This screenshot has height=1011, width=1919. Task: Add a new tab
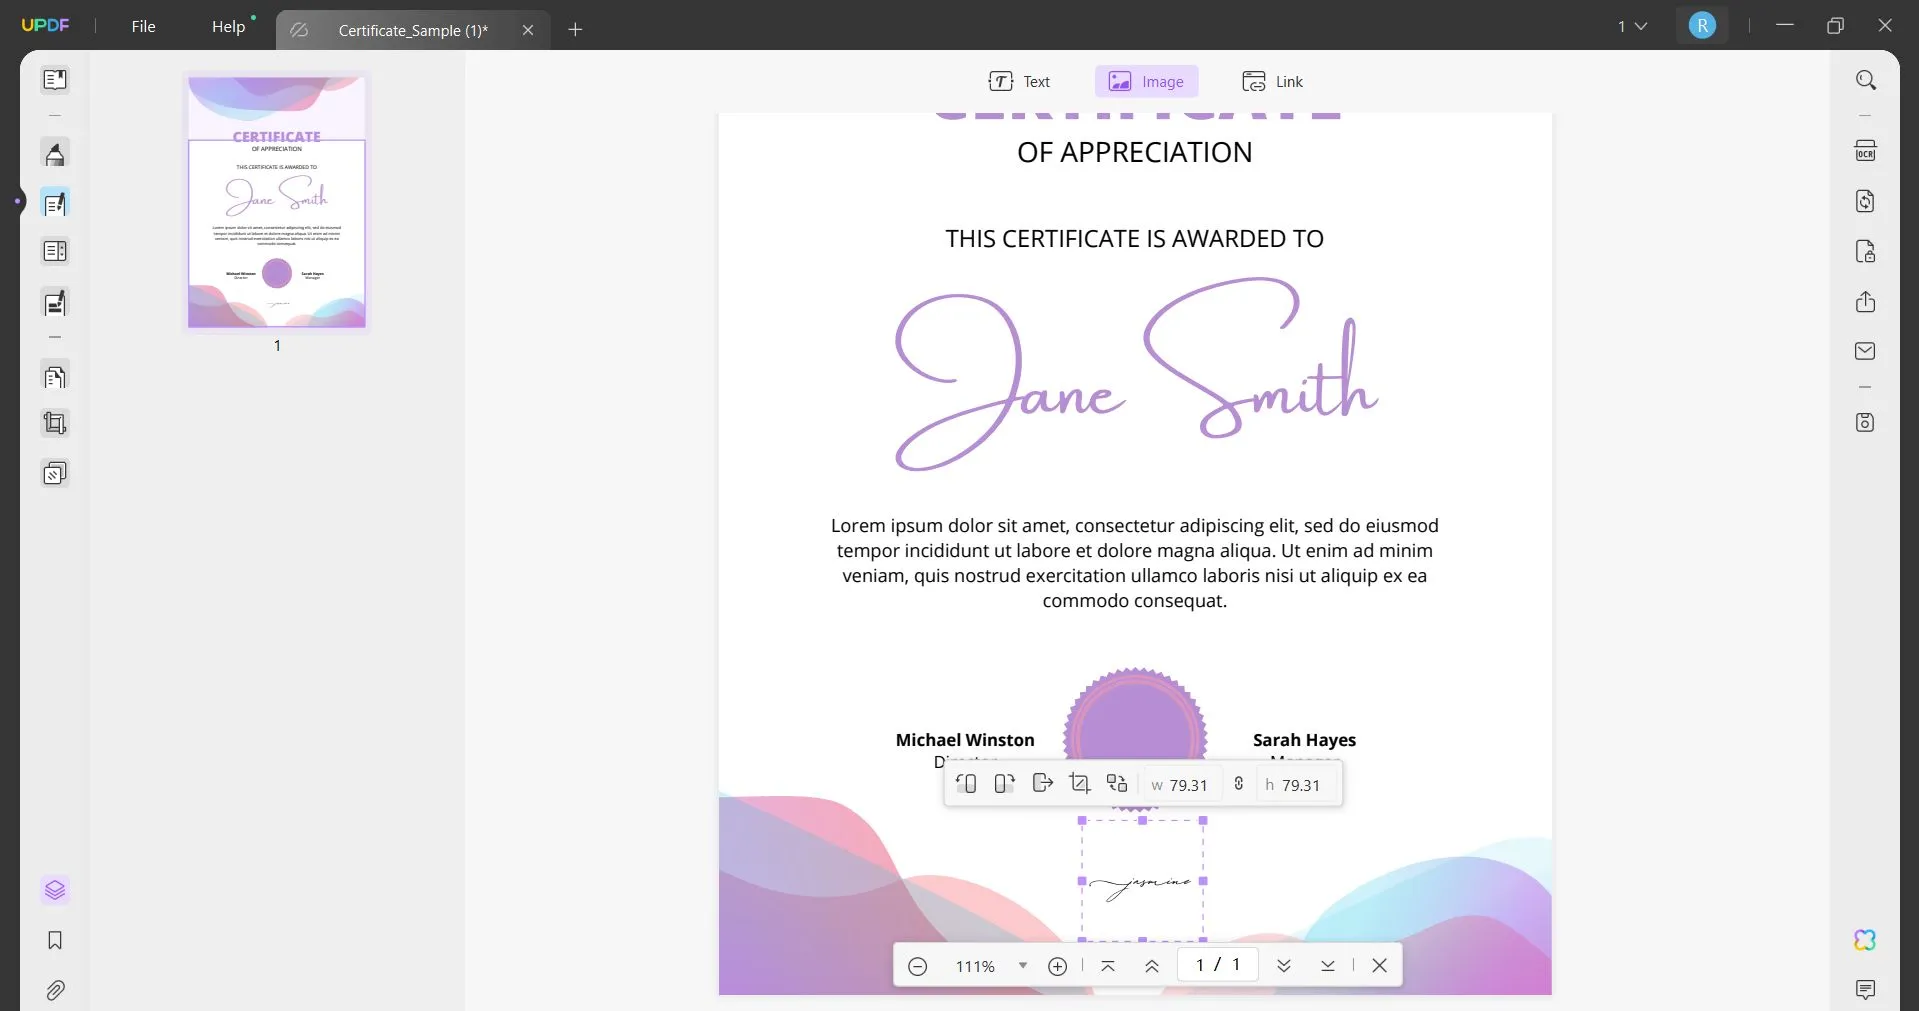575,30
